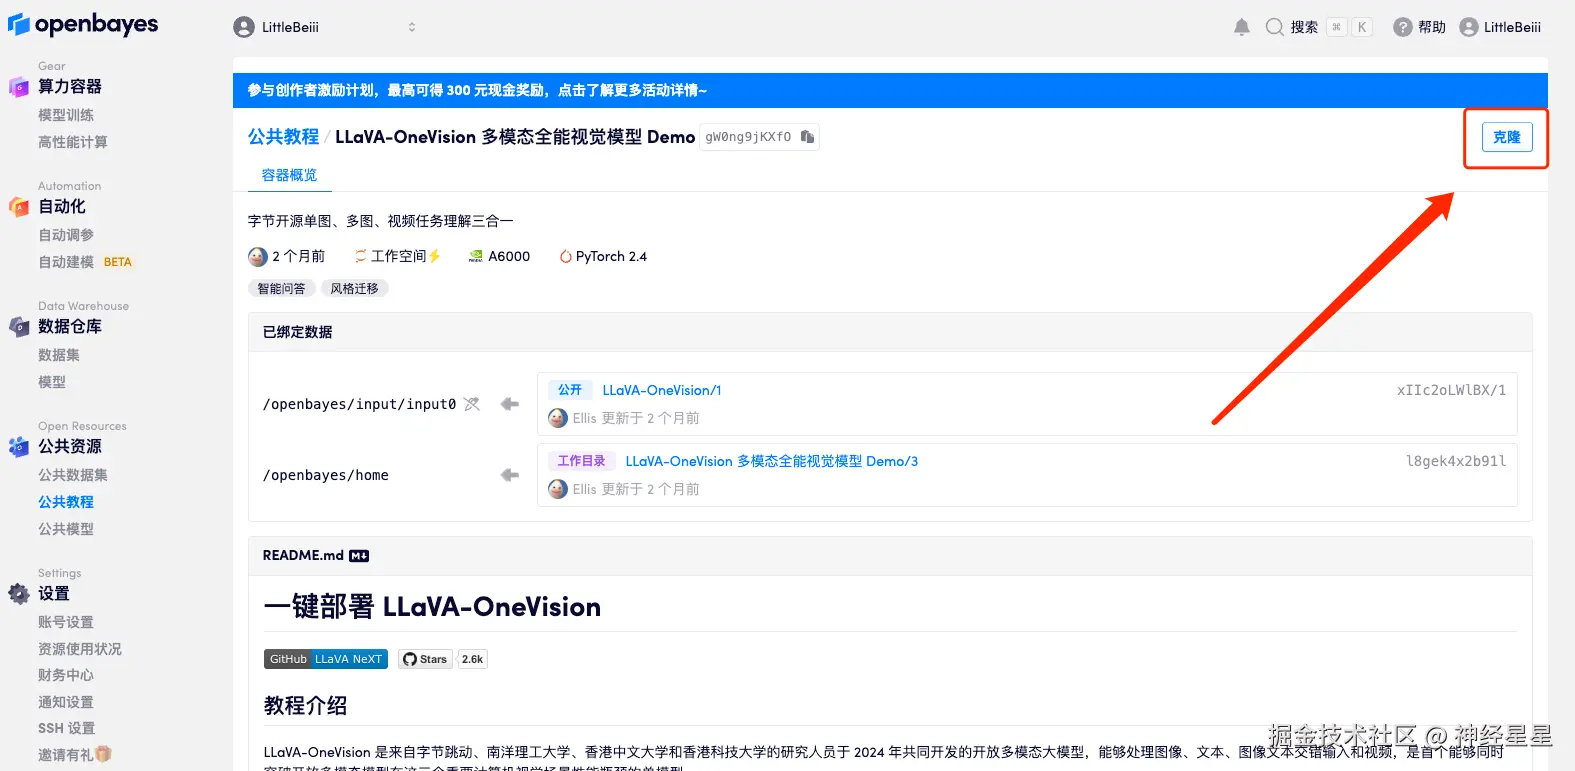
Task: Open help question mark icon
Action: point(1403,27)
